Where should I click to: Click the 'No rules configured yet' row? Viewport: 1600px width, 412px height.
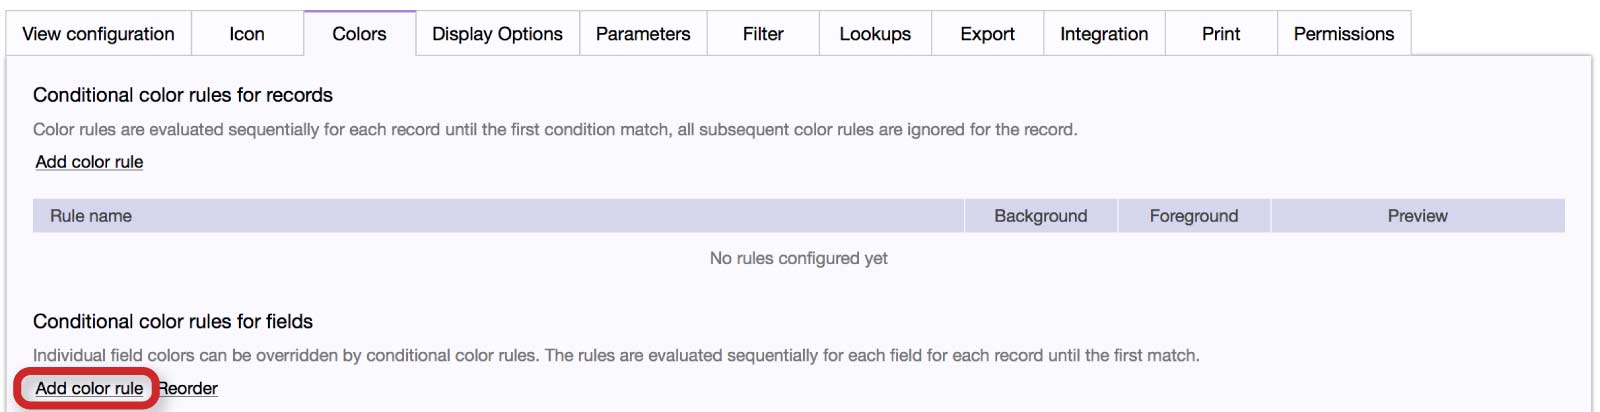pos(798,258)
